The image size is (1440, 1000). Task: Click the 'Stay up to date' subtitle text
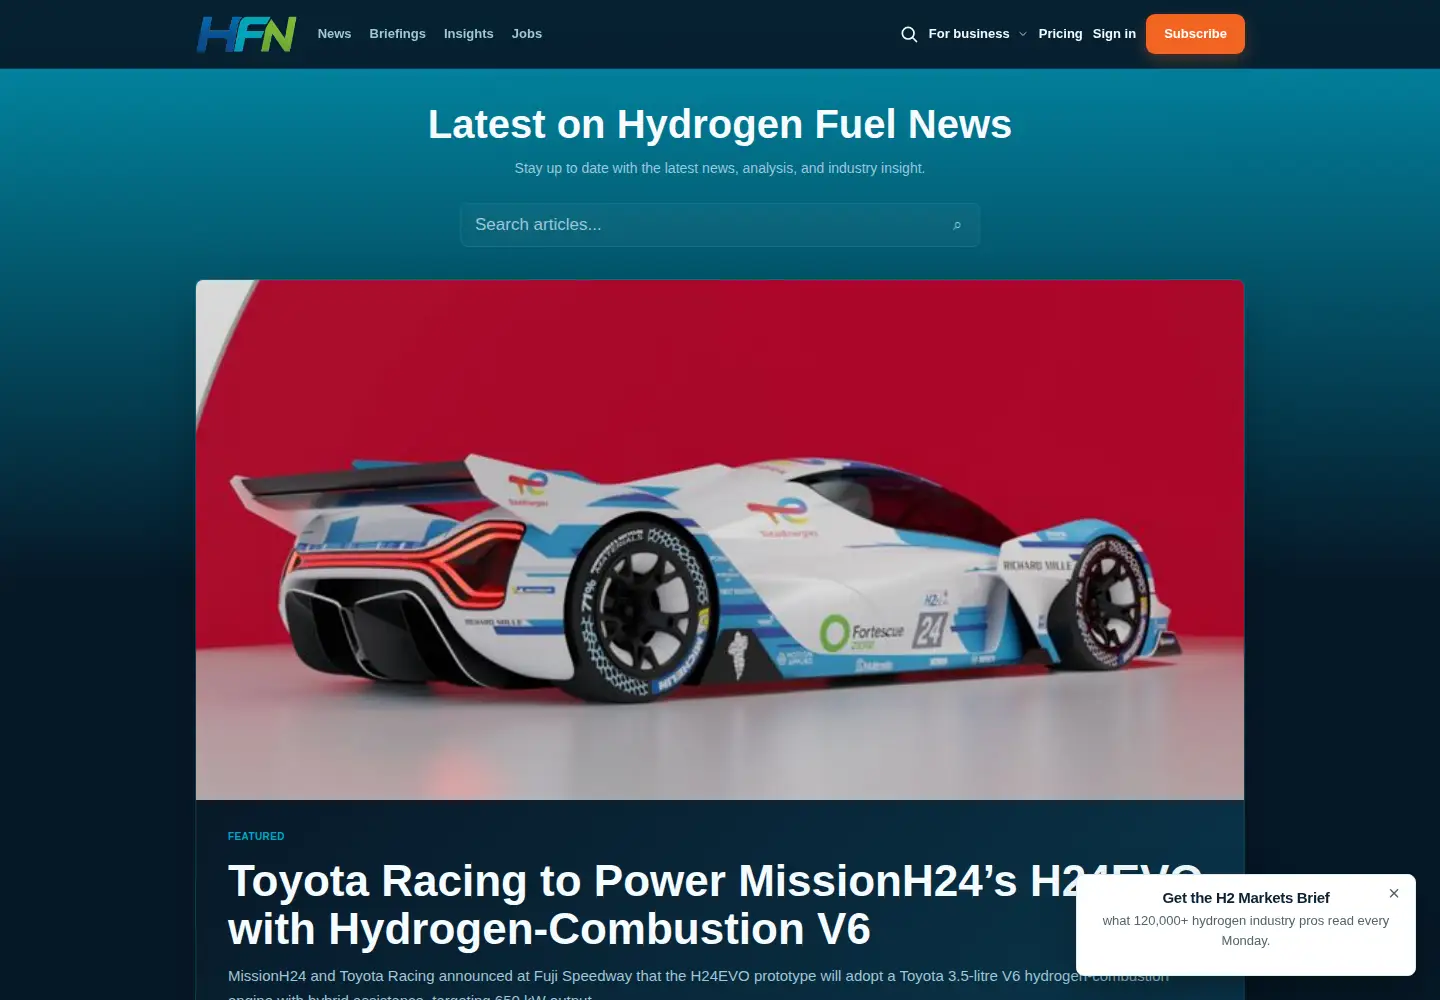tap(720, 168)
